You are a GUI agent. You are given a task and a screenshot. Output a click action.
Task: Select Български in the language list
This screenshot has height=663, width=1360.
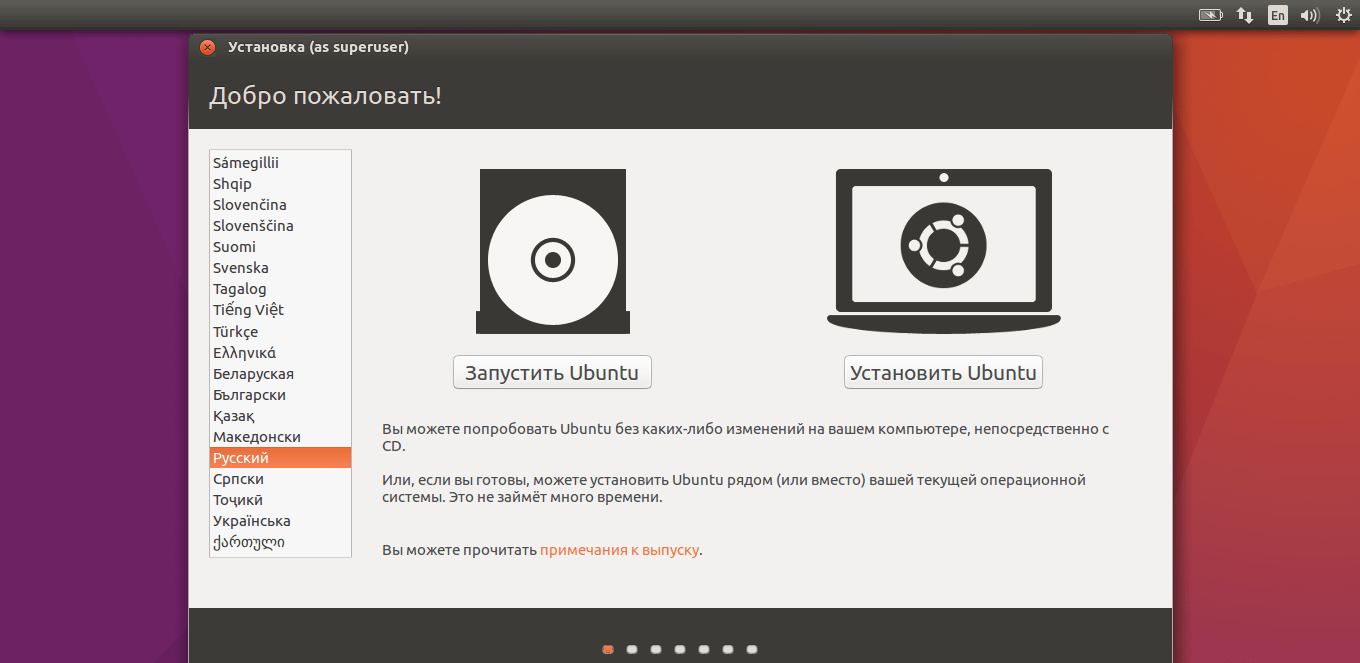coord(280,394)
